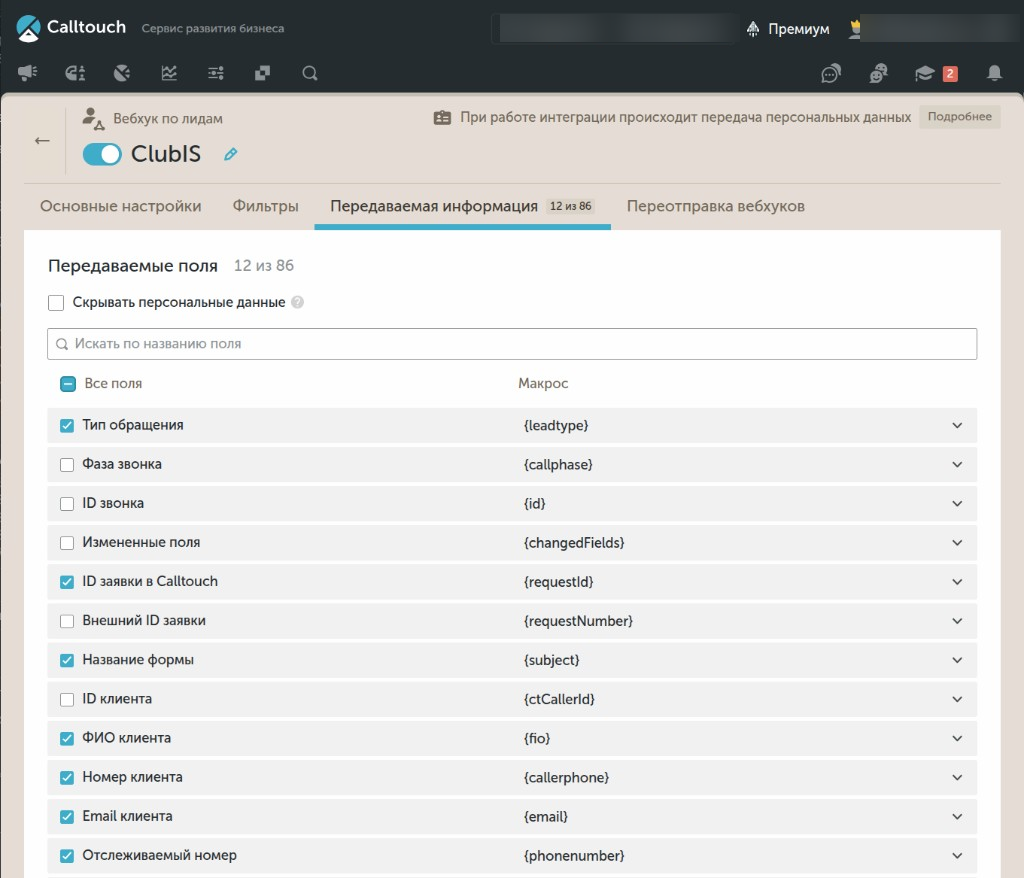The width and height of the screenshot is (1024, 878).
Task: Uncheck ФИО клиента
Action: tap(67, 738)
